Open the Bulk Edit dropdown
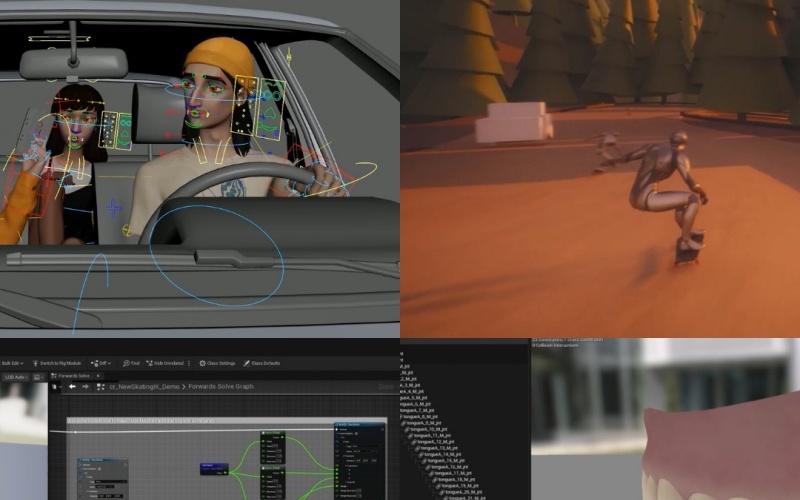Image resolution: width=800 pixels, height=500 pixels. [12, 363]
